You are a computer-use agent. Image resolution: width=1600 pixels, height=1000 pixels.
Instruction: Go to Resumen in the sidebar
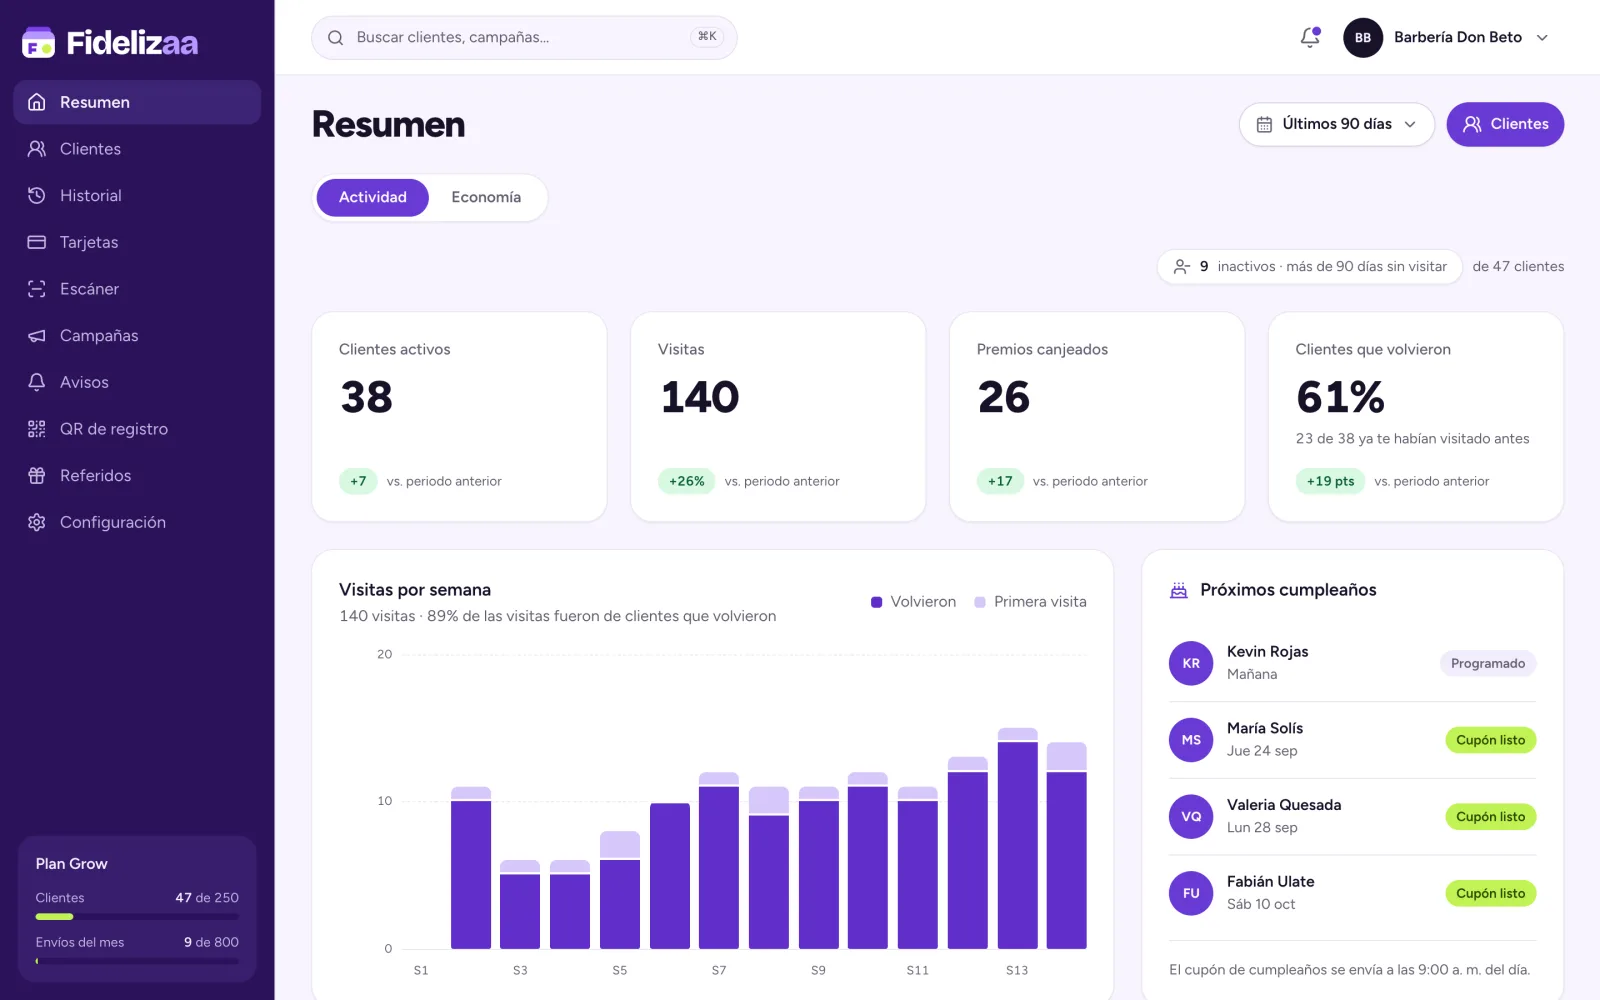pyautogui.click(x=137, y=102)
